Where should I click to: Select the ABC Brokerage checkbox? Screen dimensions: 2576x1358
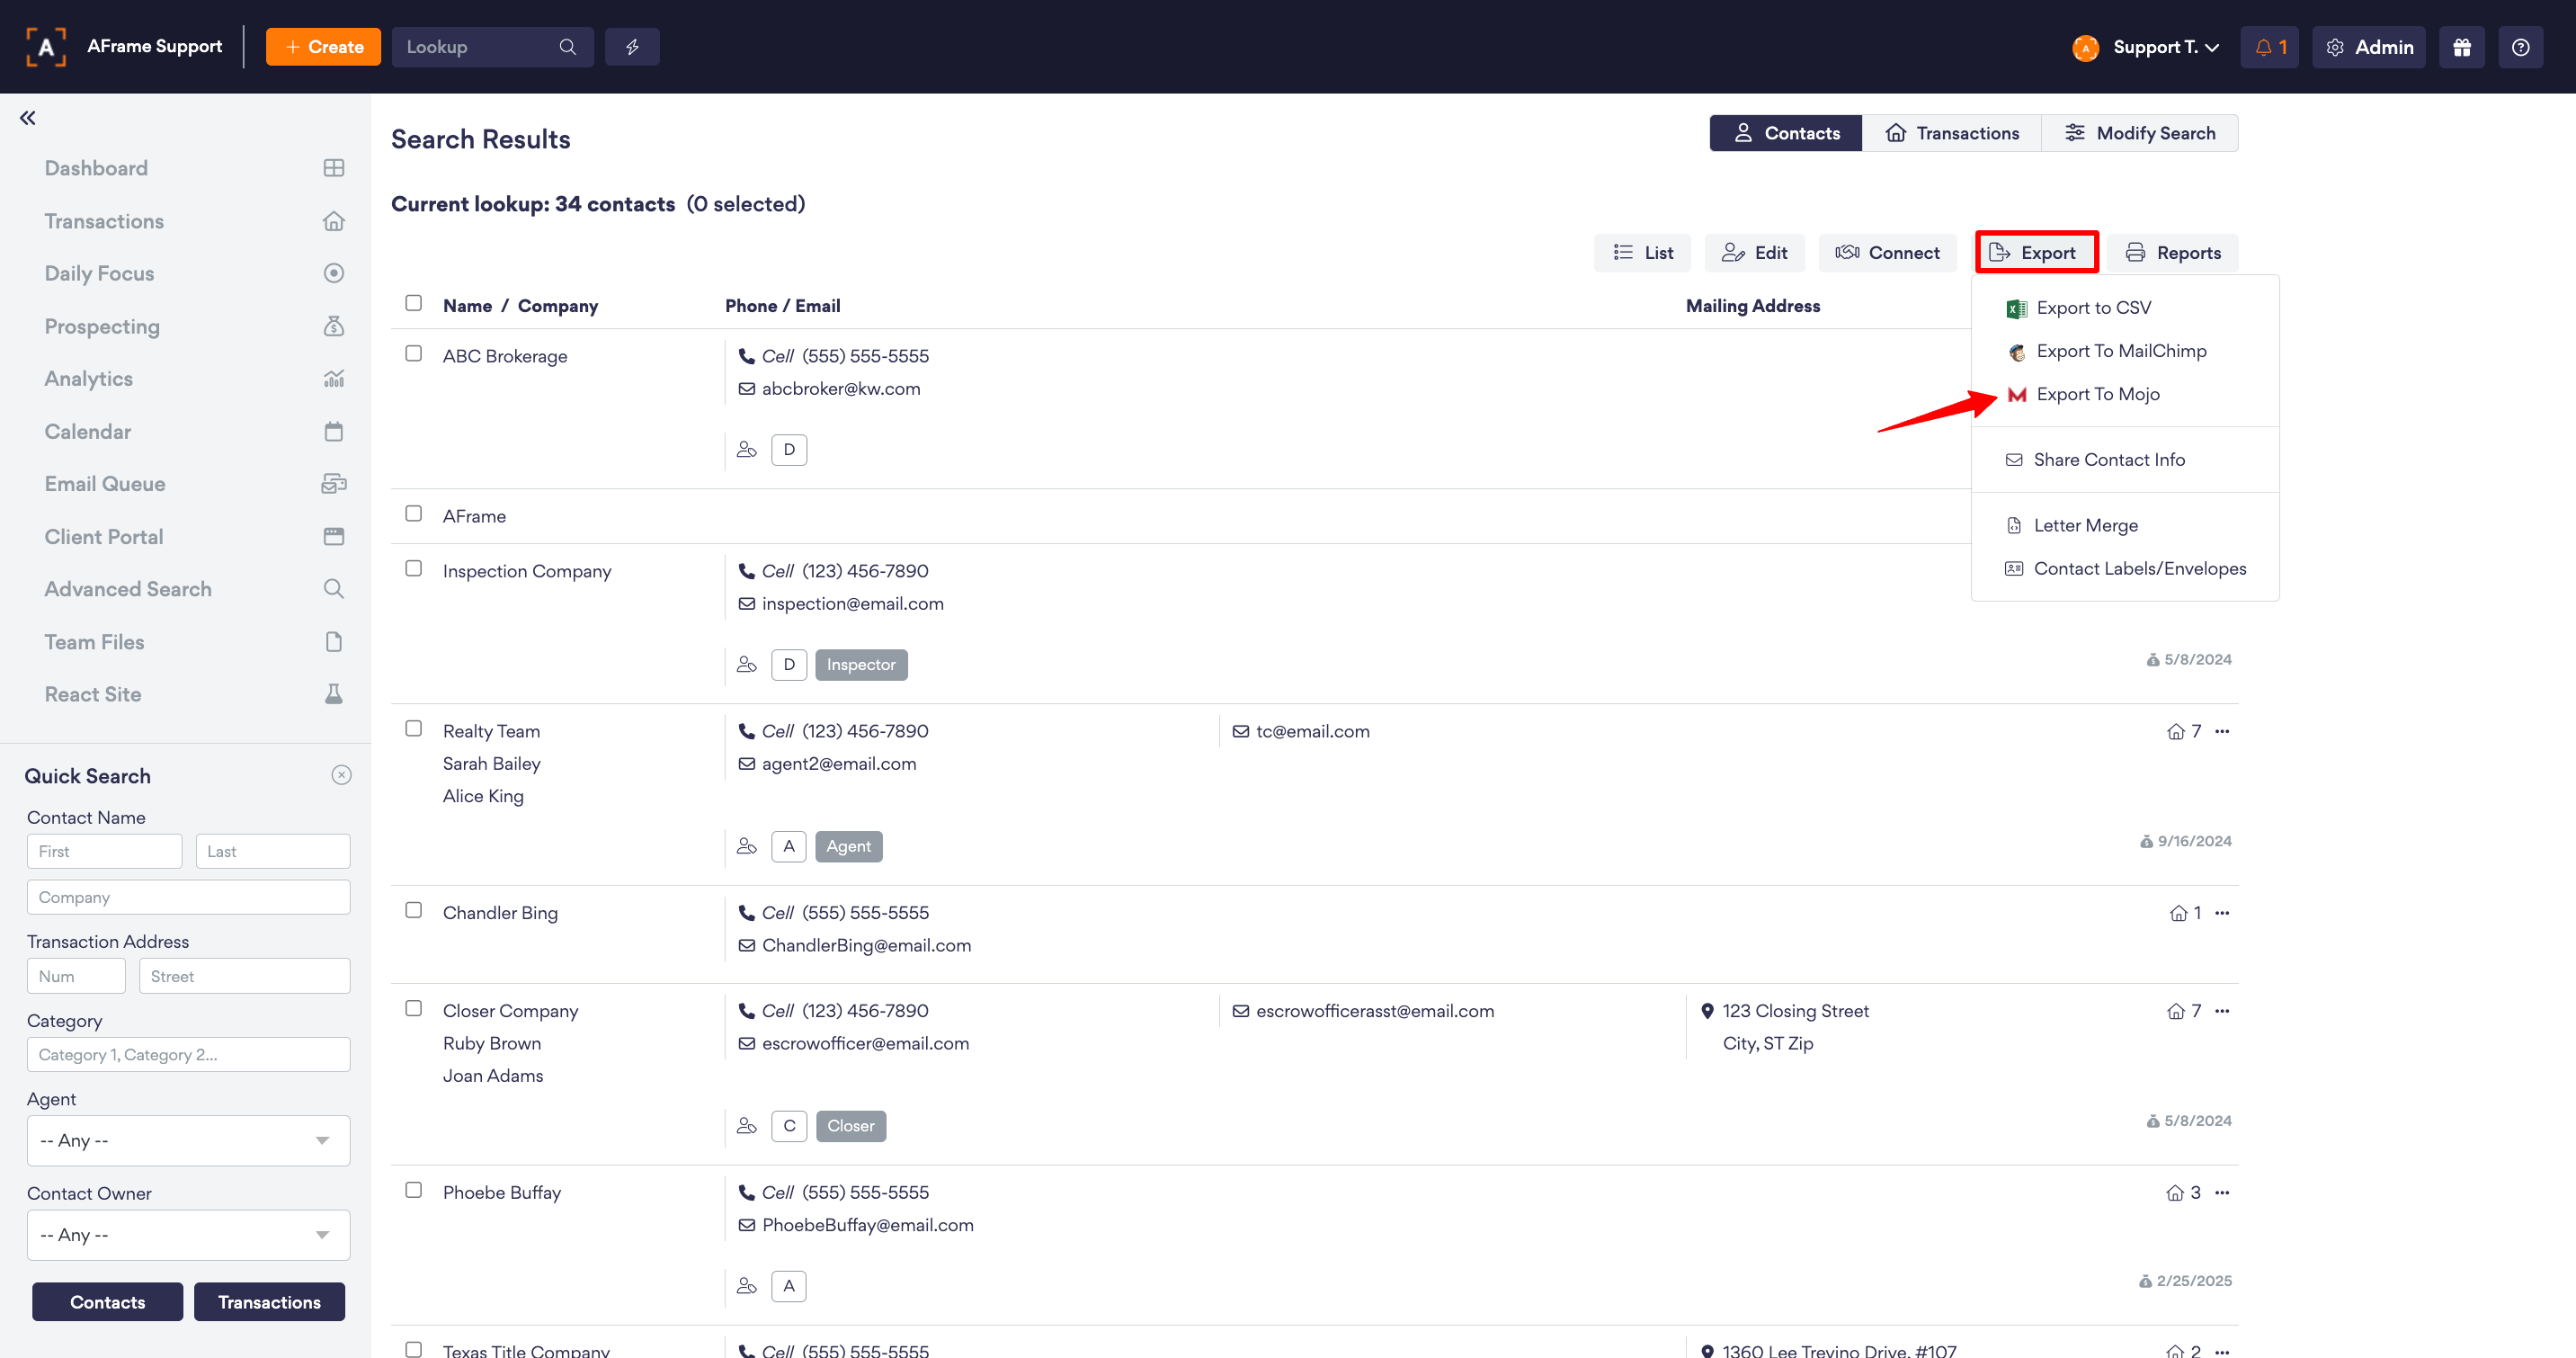(413, 354)
